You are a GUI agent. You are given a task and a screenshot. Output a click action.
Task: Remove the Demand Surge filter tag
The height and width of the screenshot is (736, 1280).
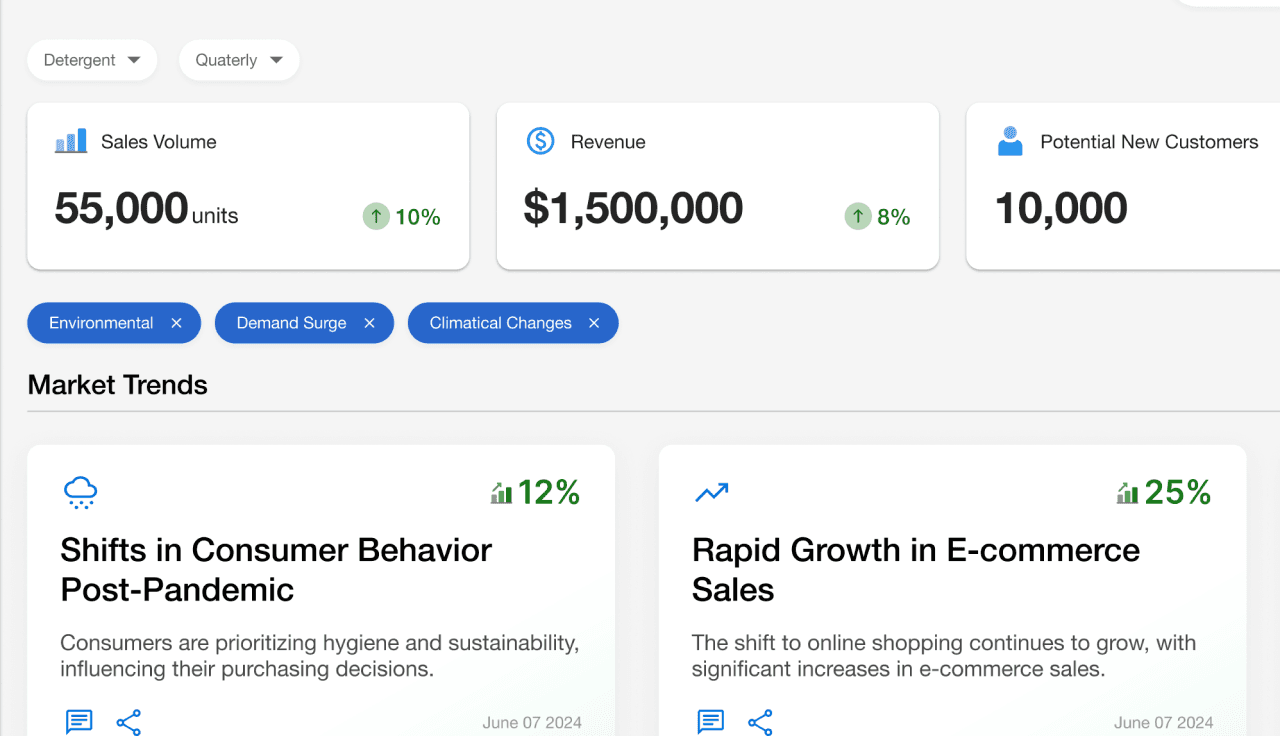pyautogui.click(x=369, y=323)
